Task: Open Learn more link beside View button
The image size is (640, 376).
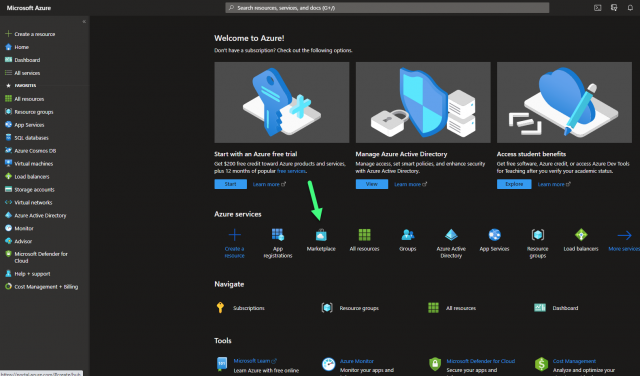Action: click(x=411, y=185)
